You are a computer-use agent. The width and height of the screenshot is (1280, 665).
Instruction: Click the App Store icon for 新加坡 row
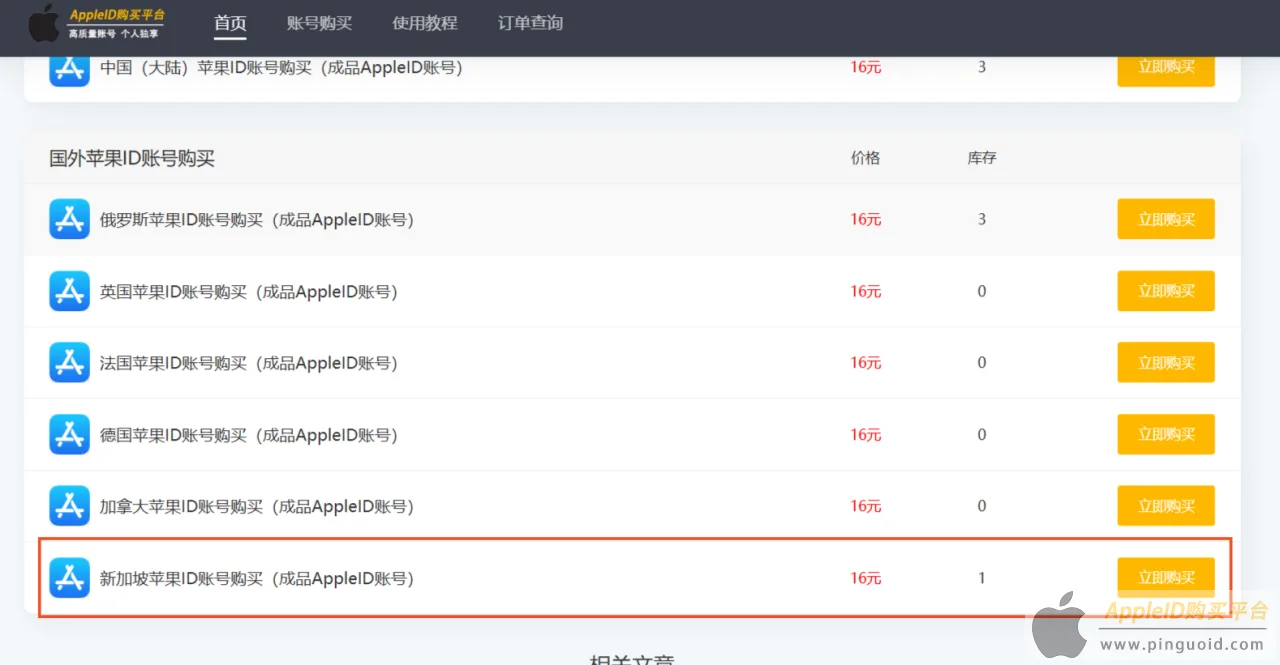coord(69,578)
